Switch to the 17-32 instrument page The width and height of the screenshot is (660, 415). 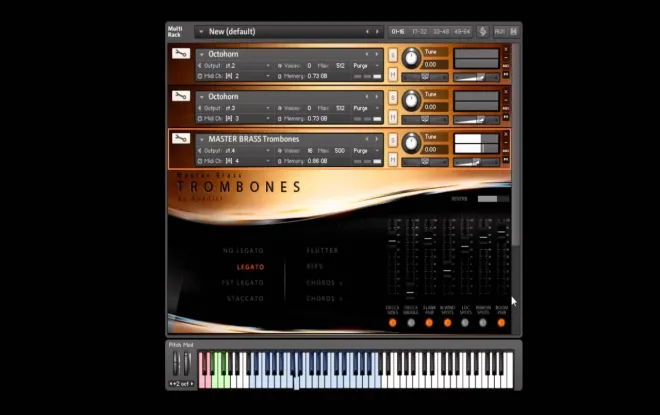pyautogui.click(x=419, y=32)
